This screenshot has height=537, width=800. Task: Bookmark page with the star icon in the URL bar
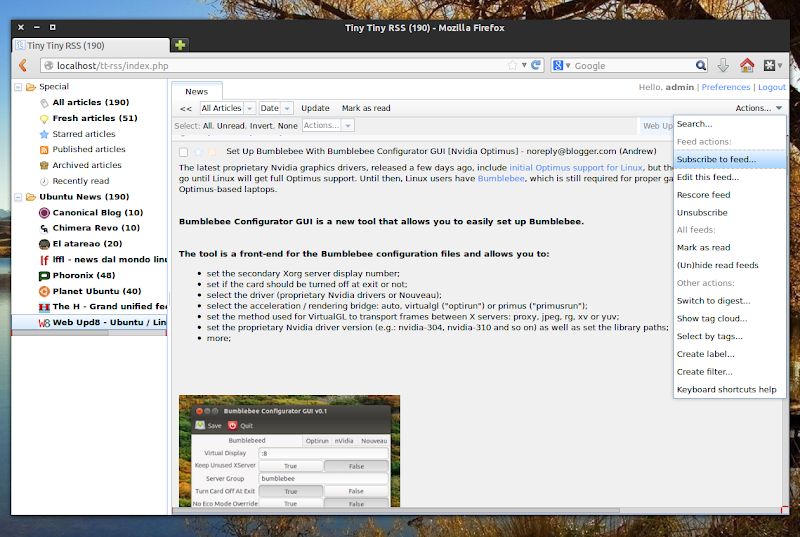[x=512, y=65]
